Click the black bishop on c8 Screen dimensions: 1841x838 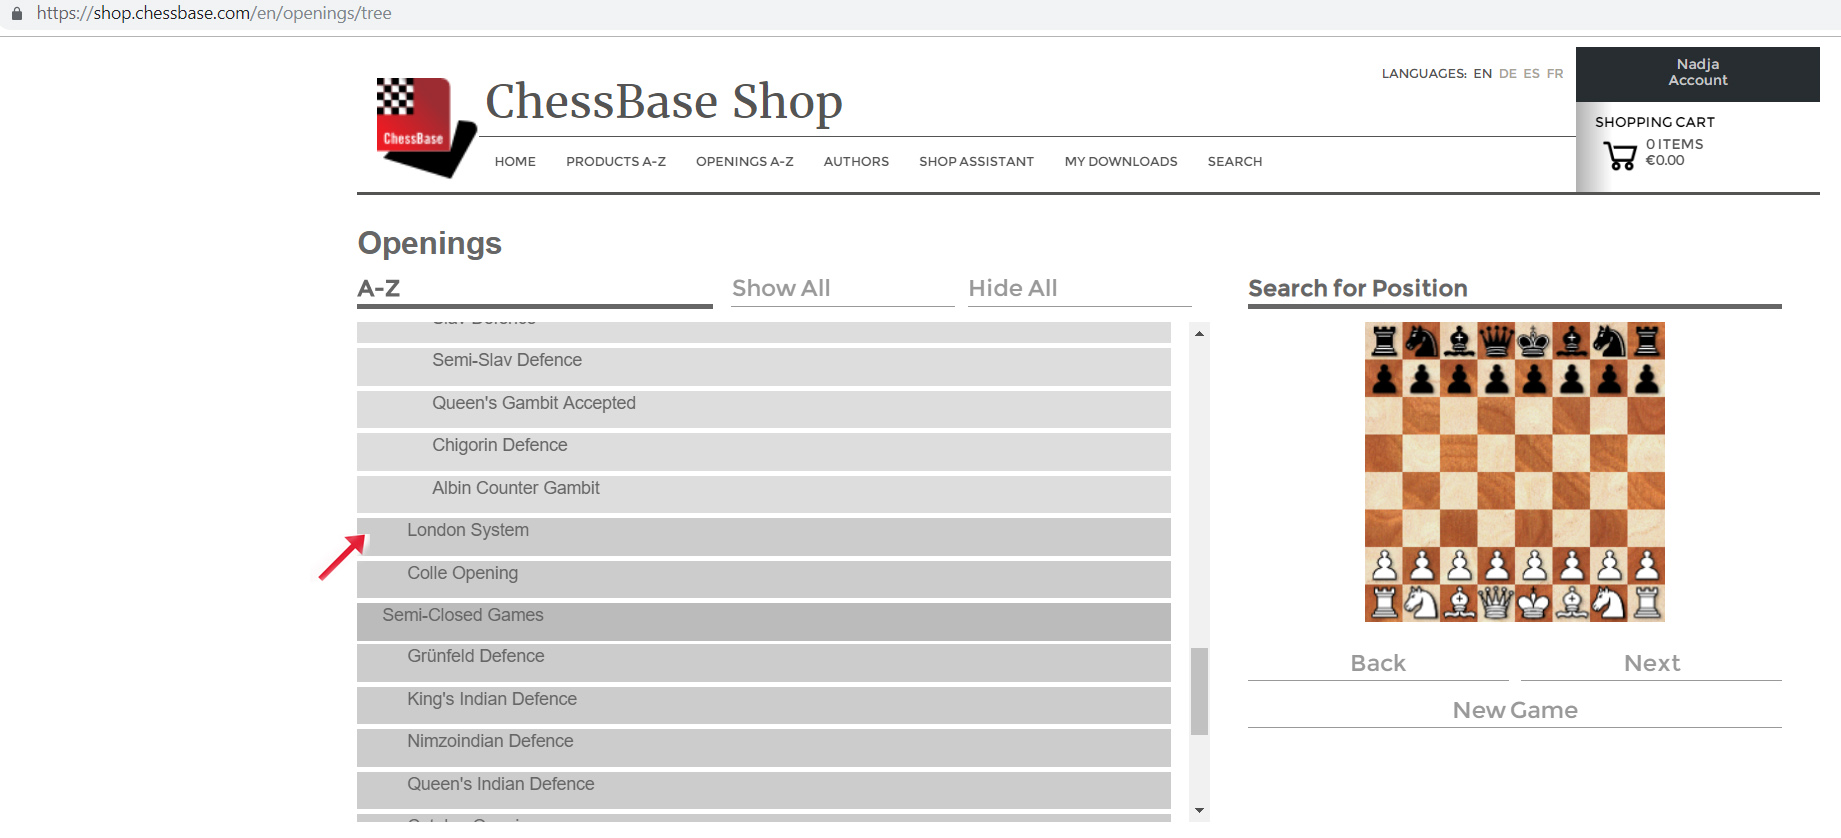pos(1459,341)
